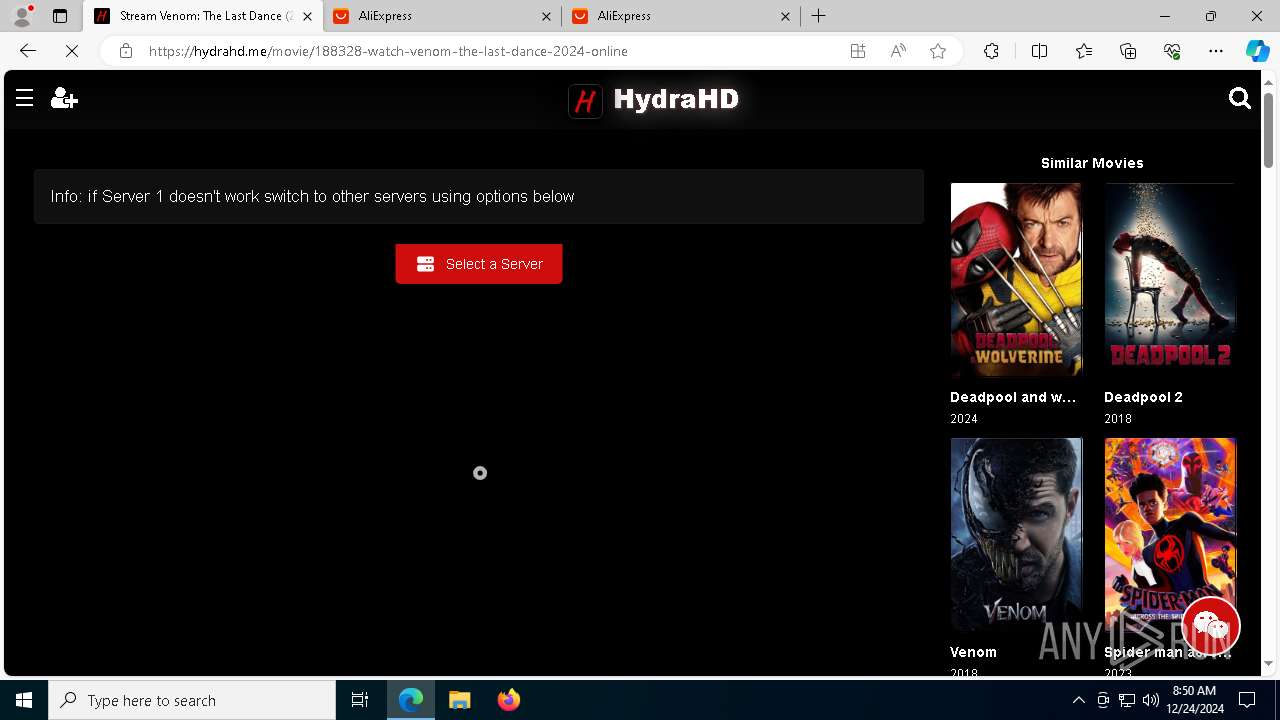Click the Windows Start button
1280x720 pixels.
tap(24, 700)
